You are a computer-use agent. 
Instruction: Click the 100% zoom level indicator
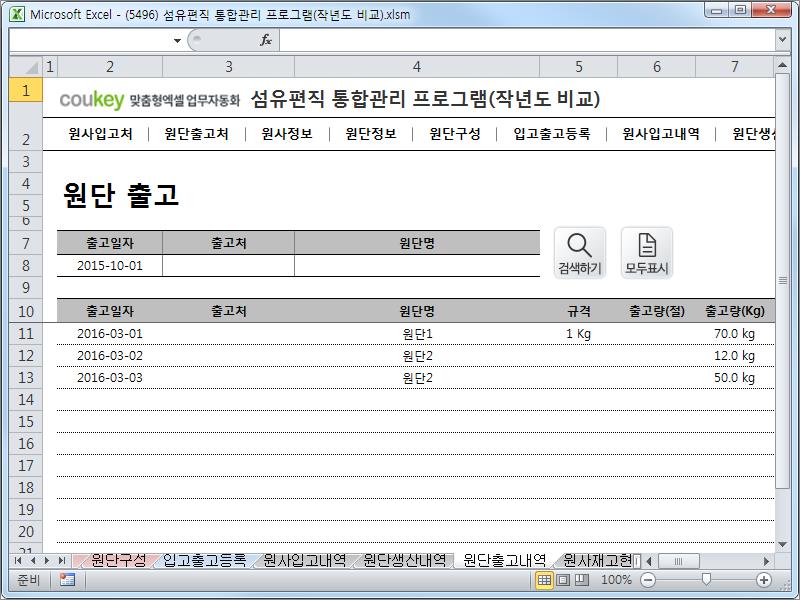click(x=616, y=580)
